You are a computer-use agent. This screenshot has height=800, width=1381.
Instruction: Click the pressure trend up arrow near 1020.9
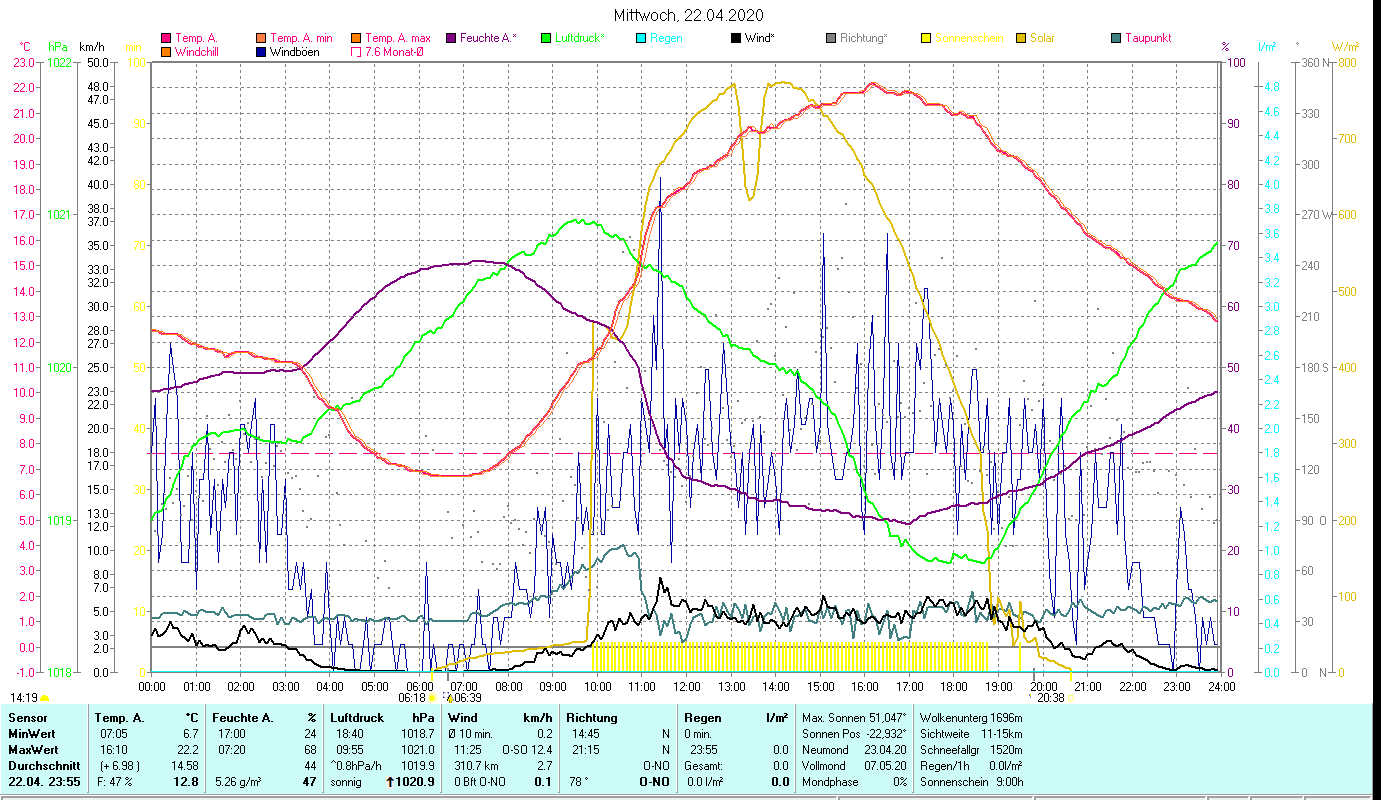click(x=390, y=781)
